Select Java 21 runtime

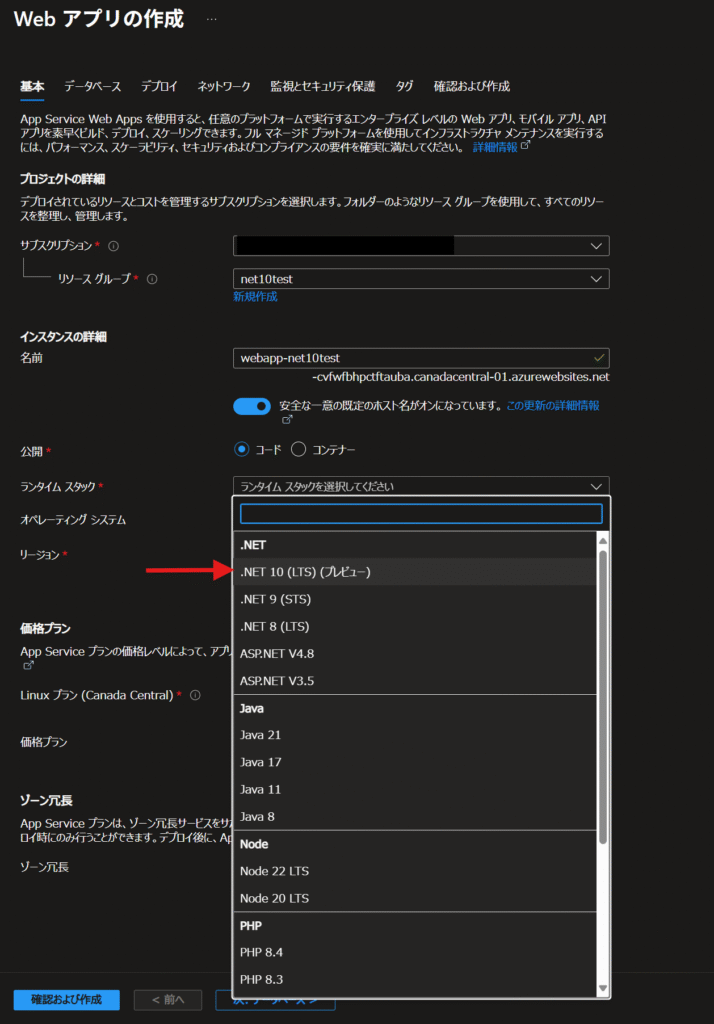[x=415, y=735]
